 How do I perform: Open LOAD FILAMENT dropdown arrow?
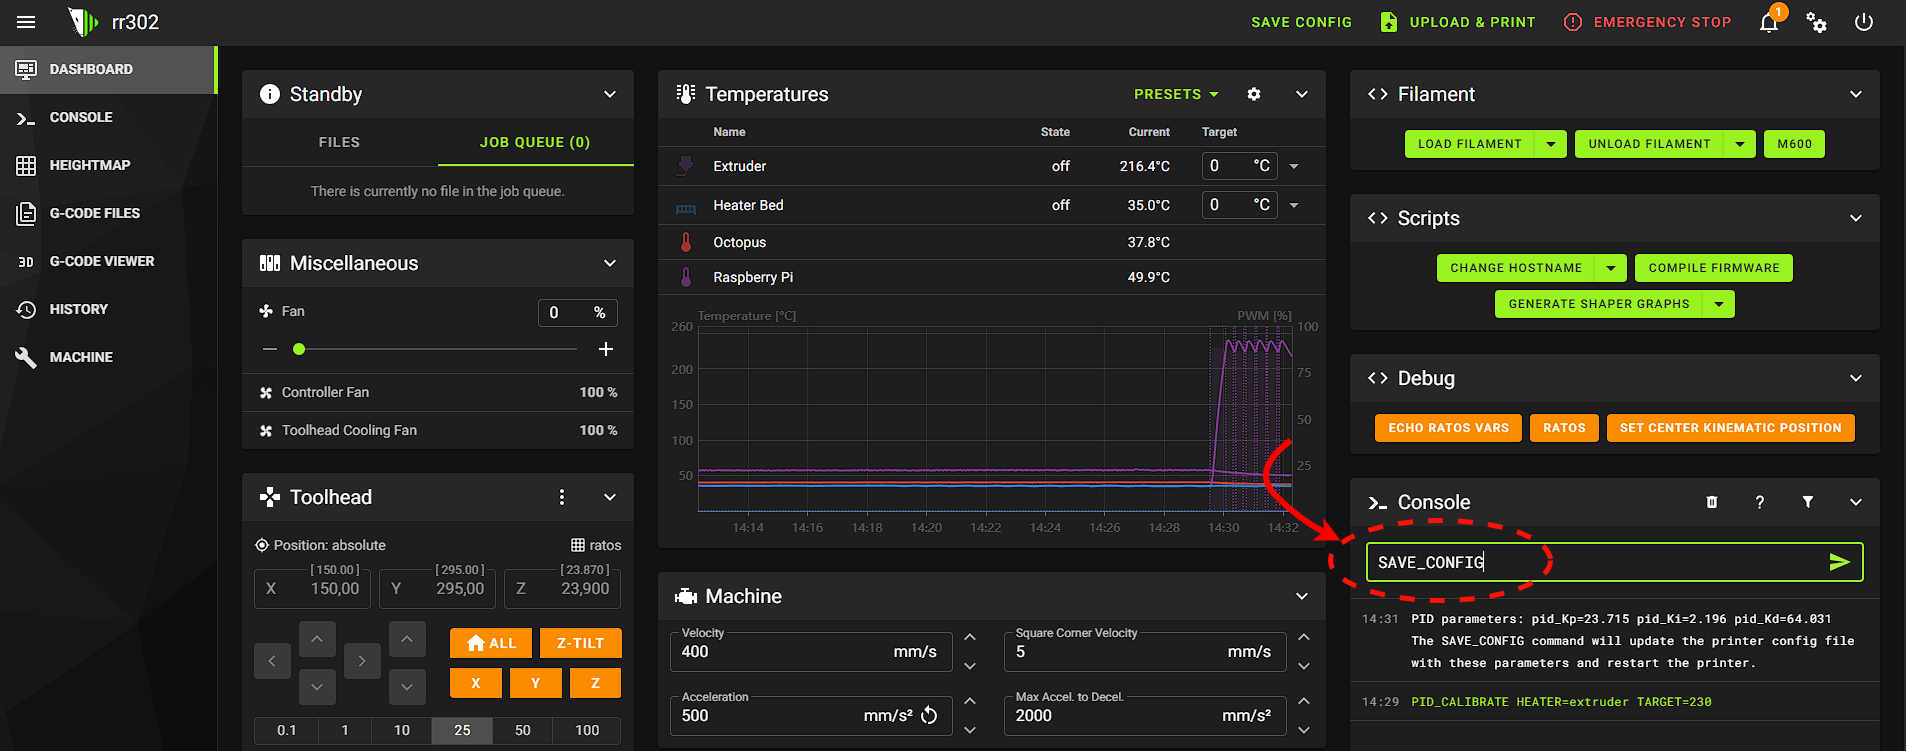(1551, 144)
